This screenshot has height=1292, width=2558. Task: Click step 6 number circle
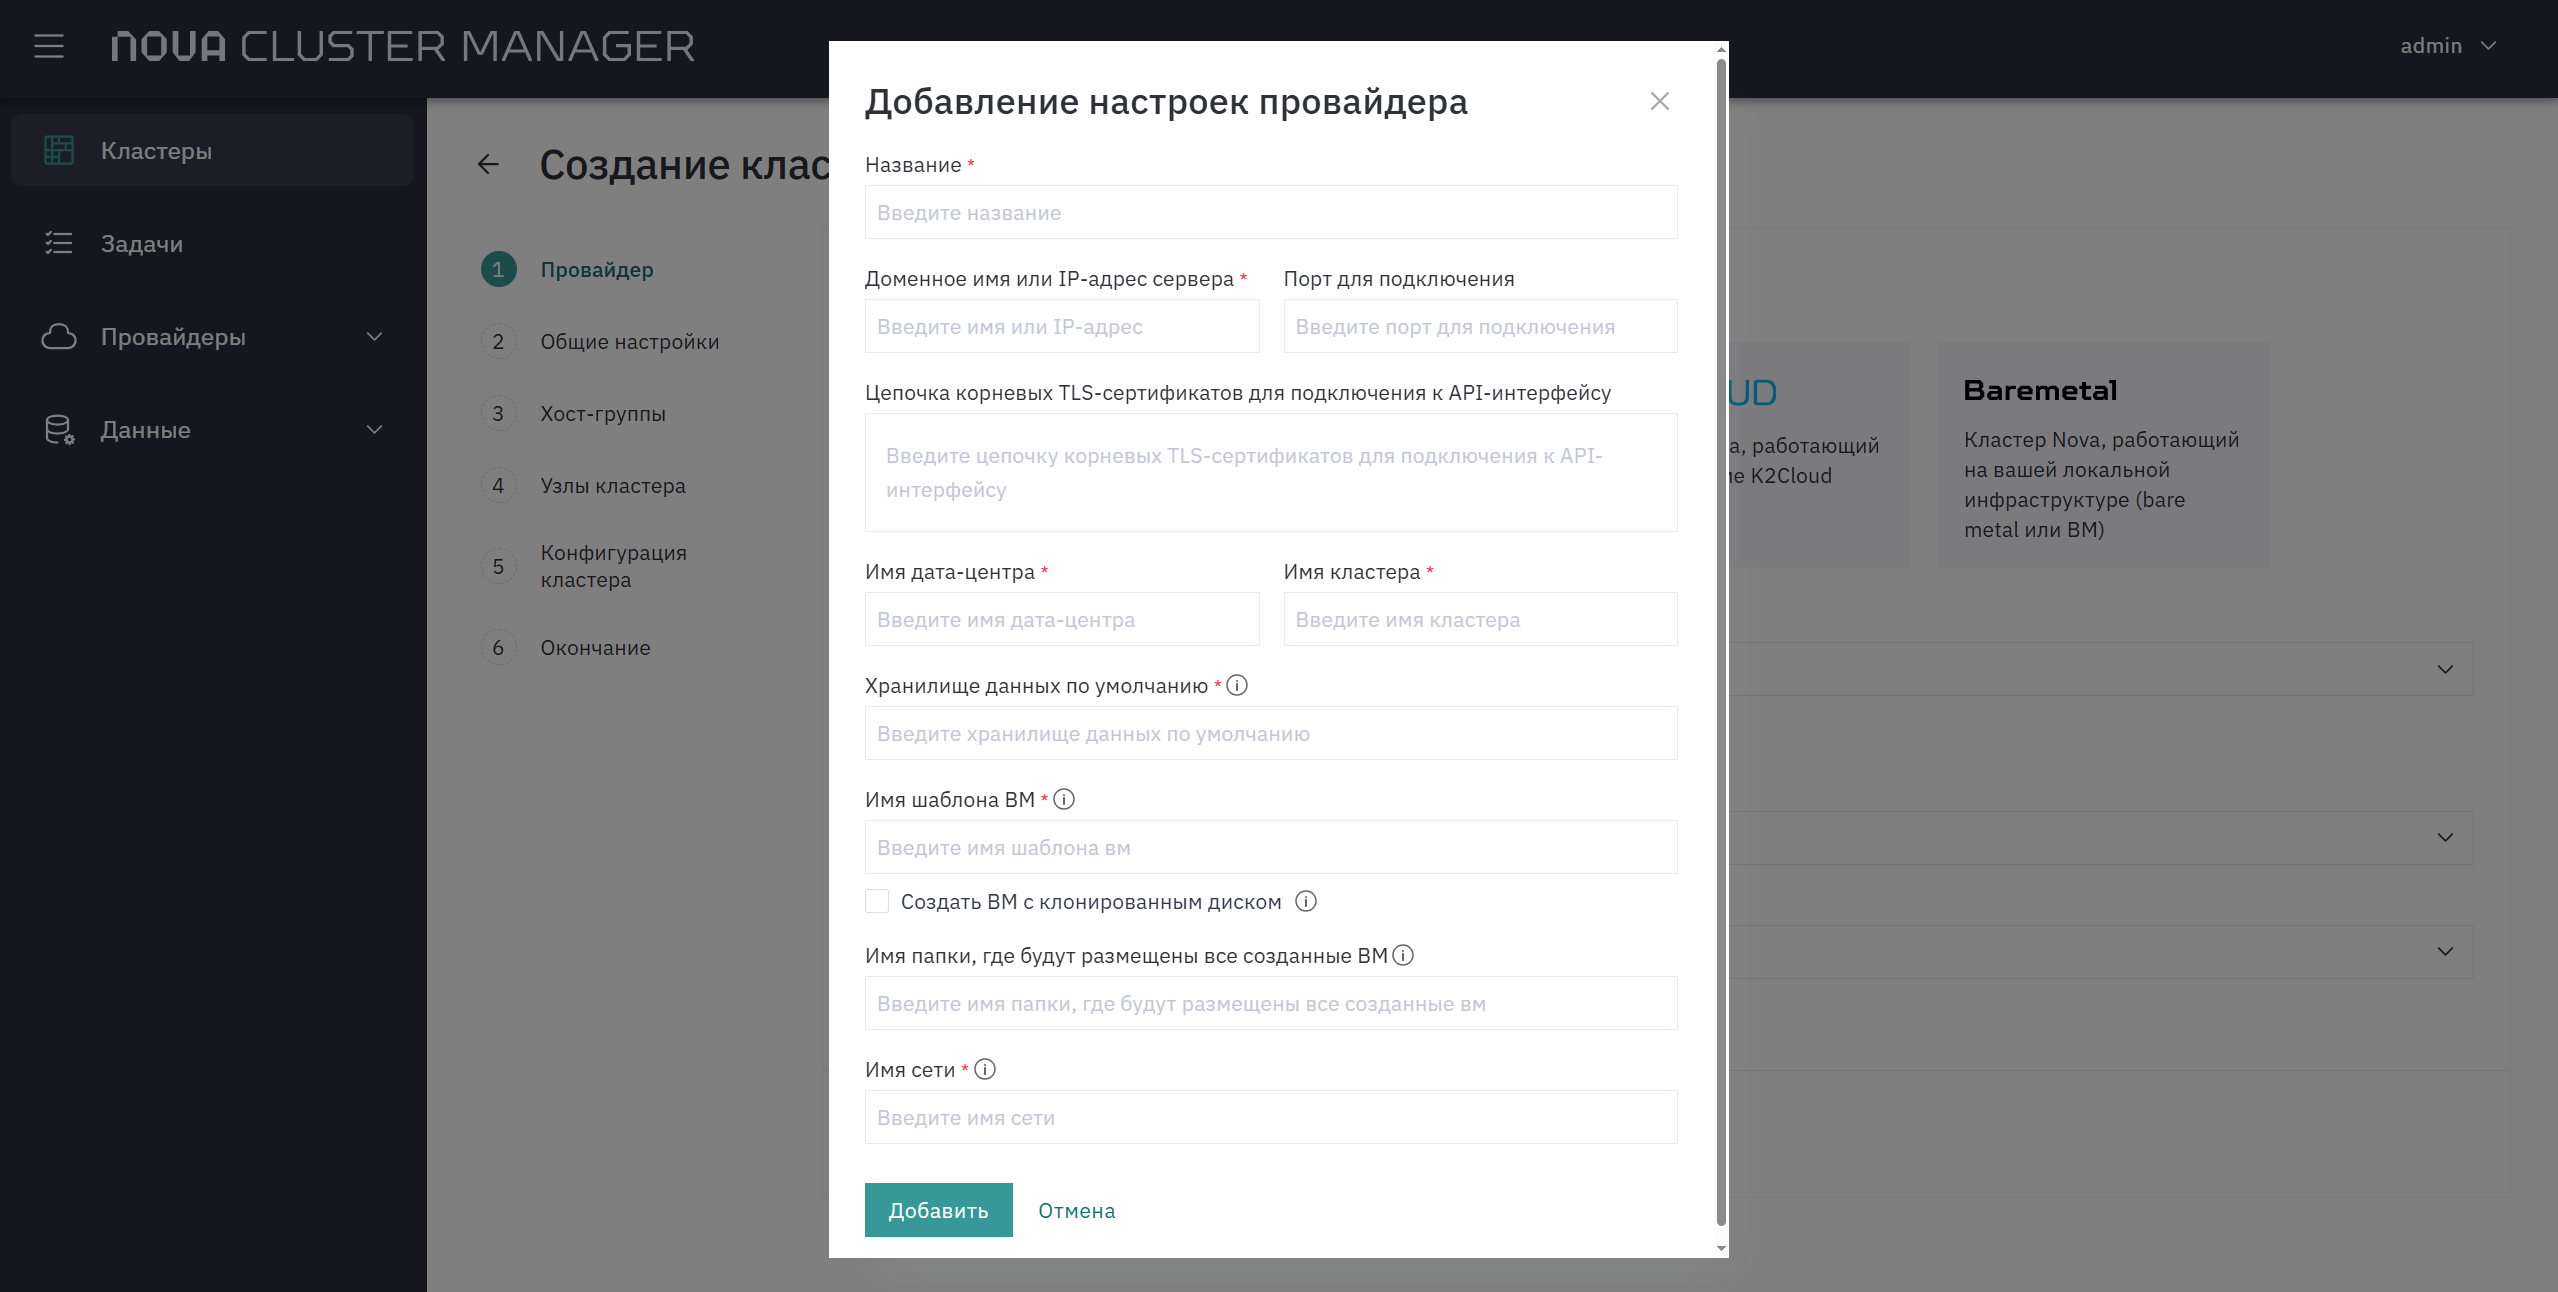pyautogui.click(x=498, y=647)
